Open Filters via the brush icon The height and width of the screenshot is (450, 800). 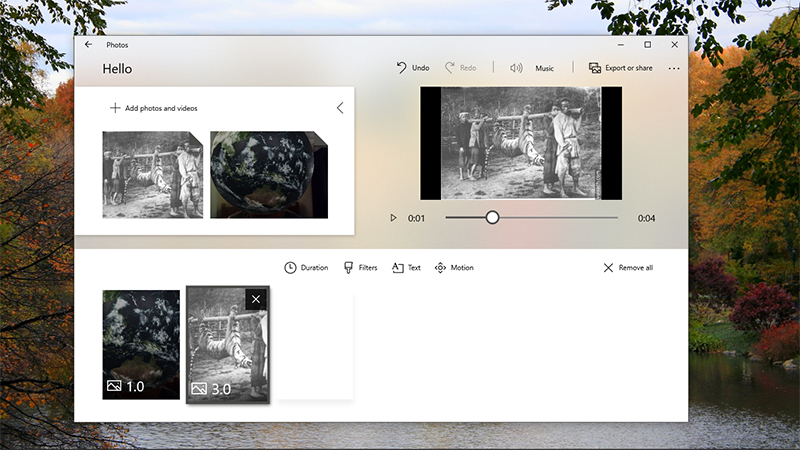348,268
